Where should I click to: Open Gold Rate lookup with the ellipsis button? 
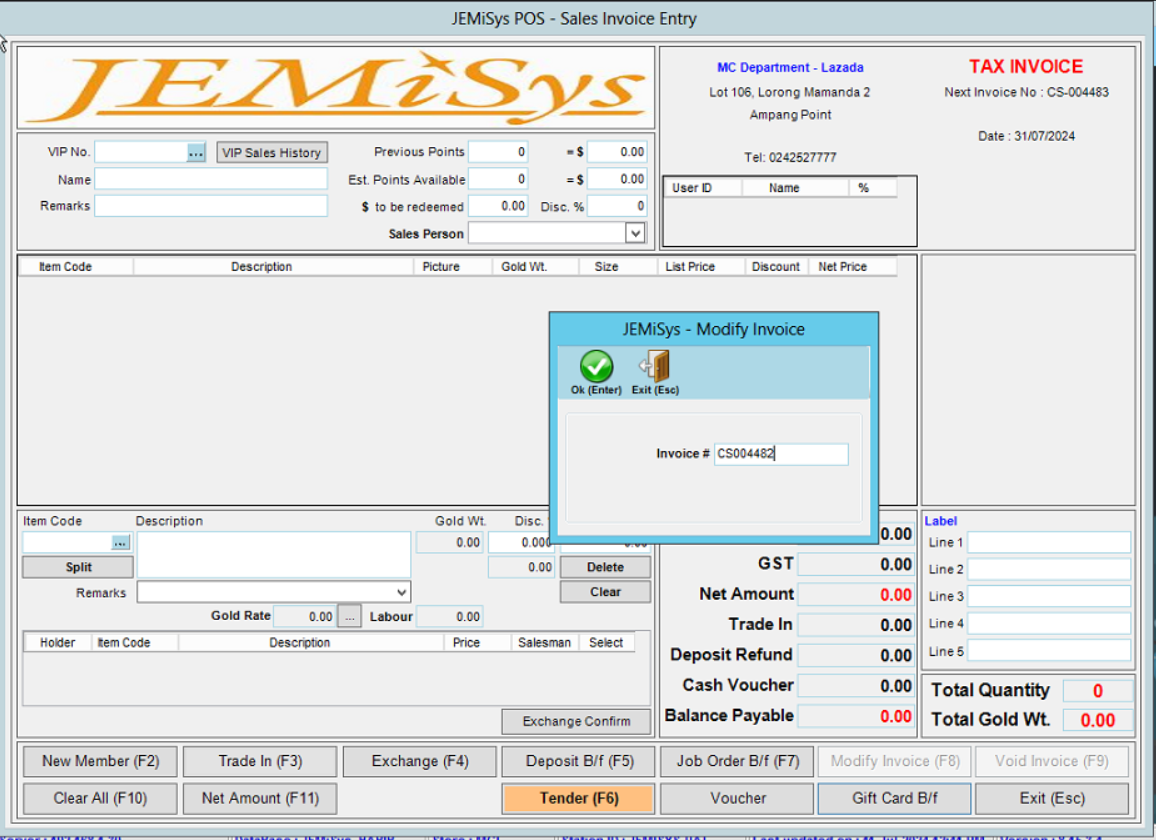(349, 616)
